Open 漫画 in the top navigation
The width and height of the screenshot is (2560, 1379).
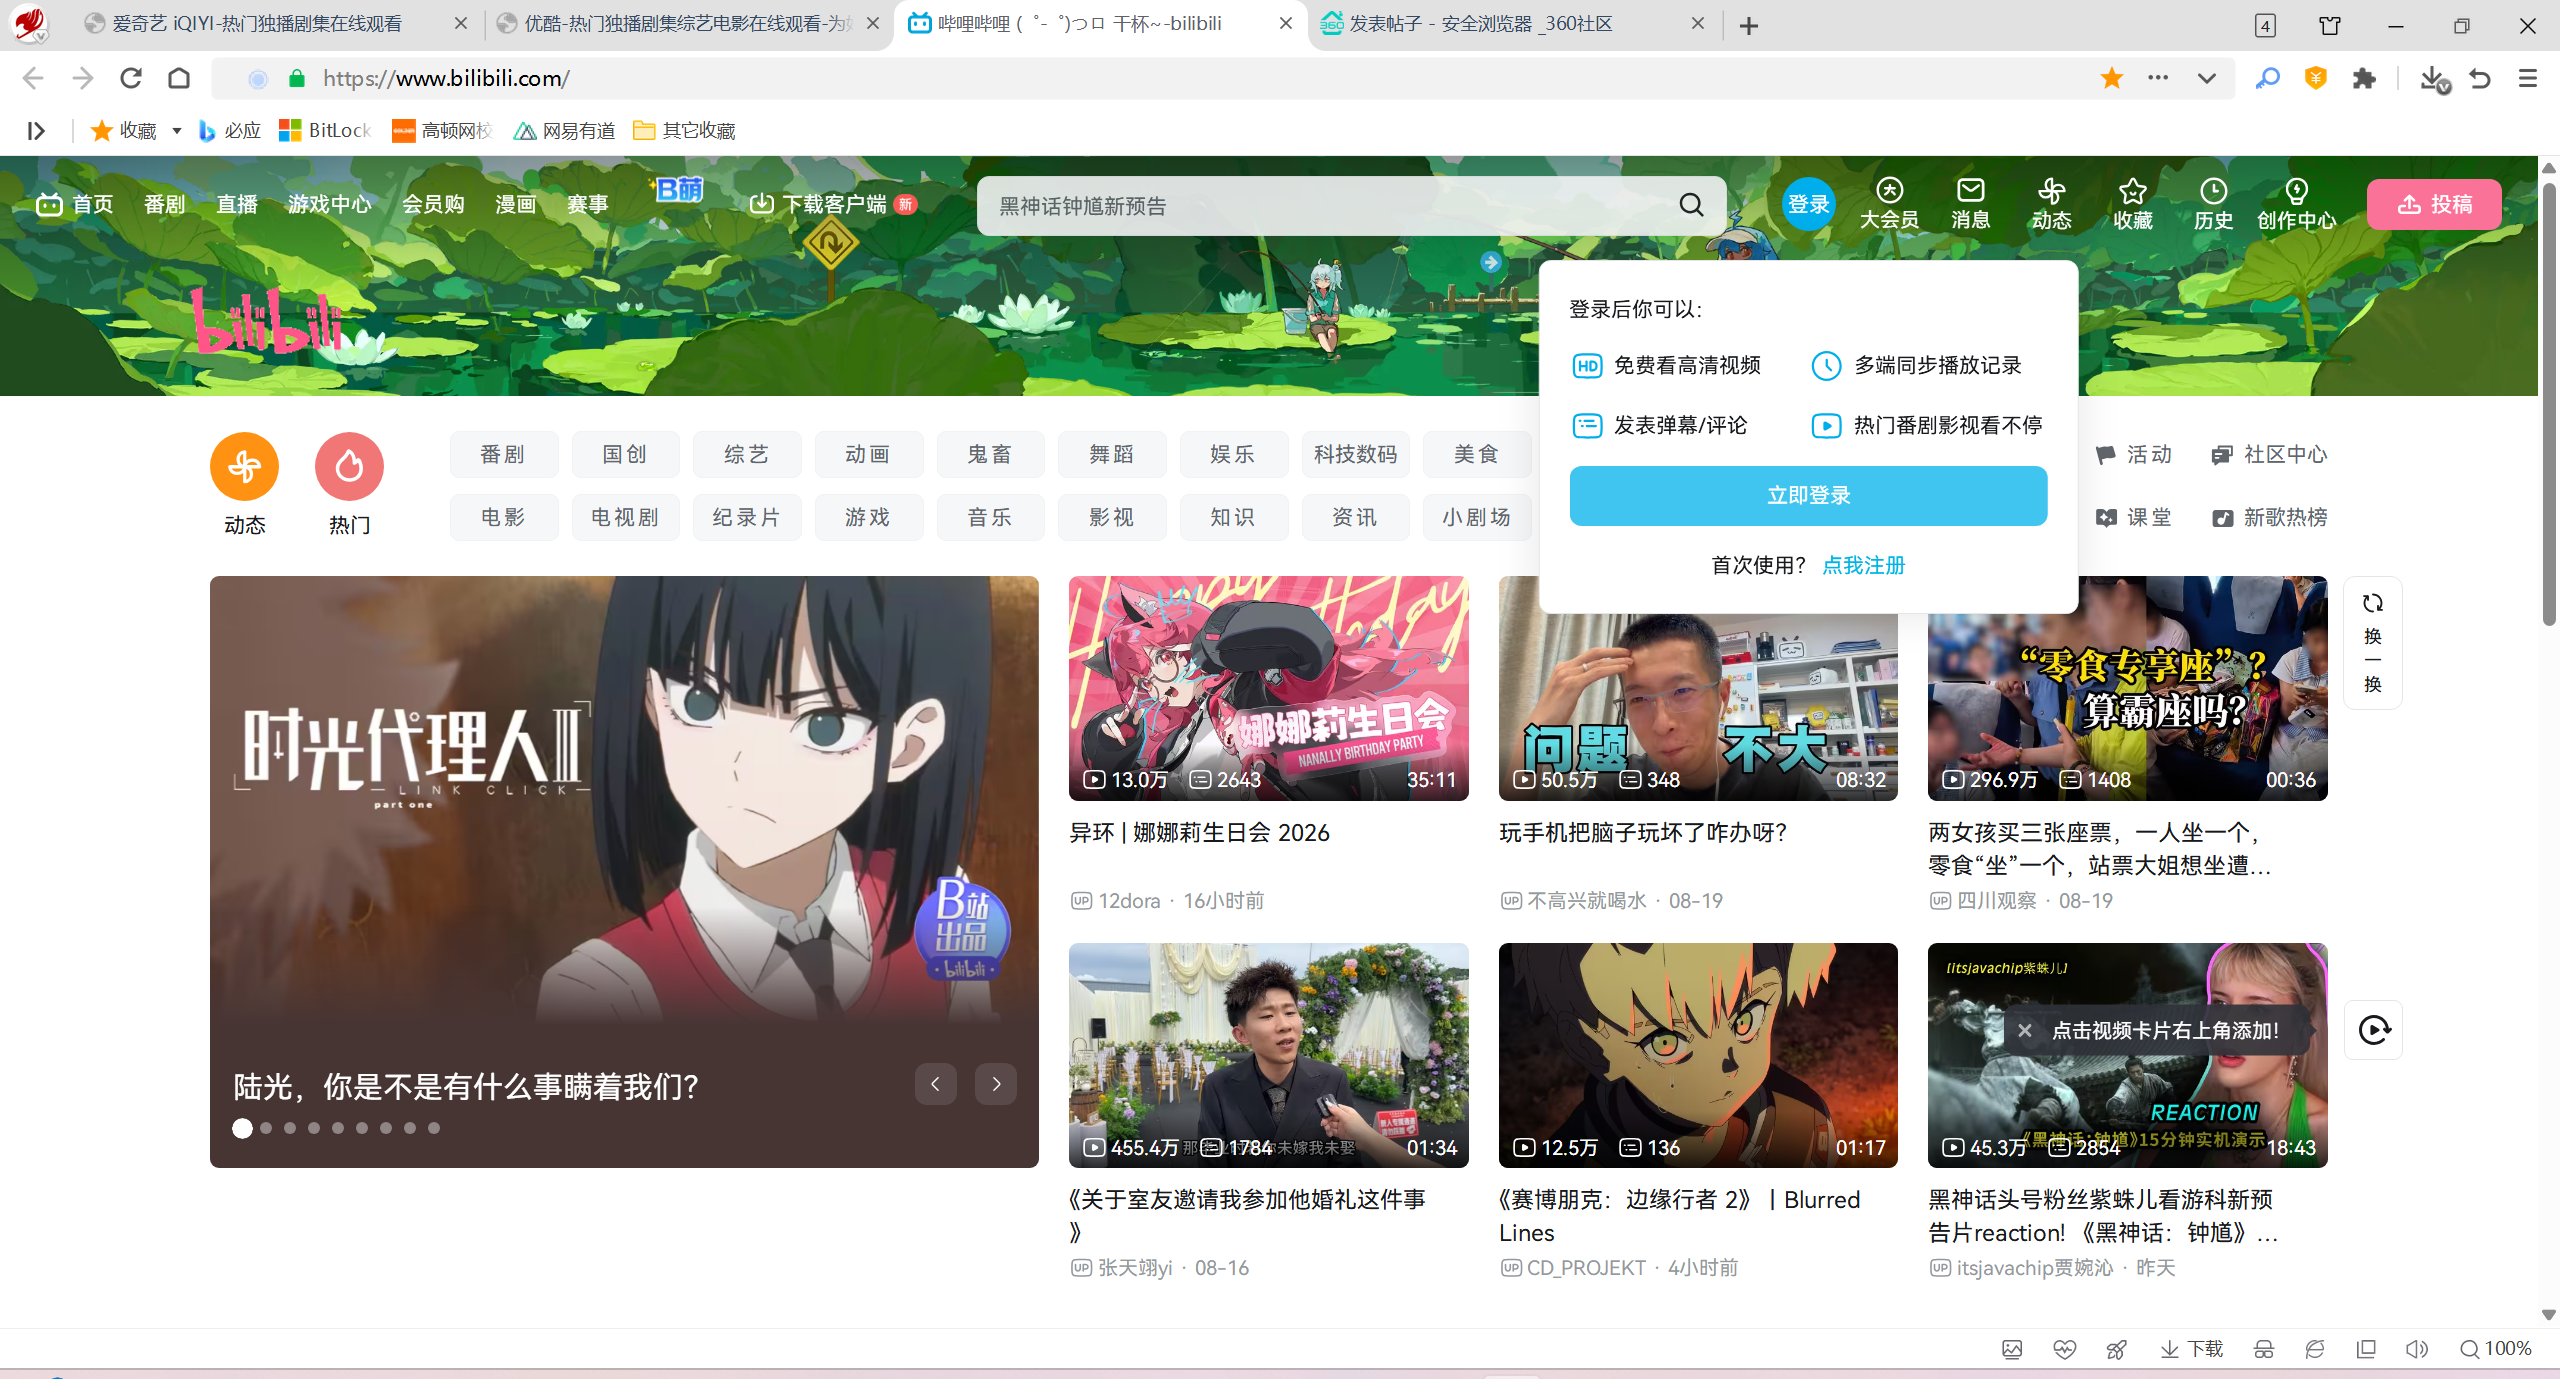(x=515, y=204)
